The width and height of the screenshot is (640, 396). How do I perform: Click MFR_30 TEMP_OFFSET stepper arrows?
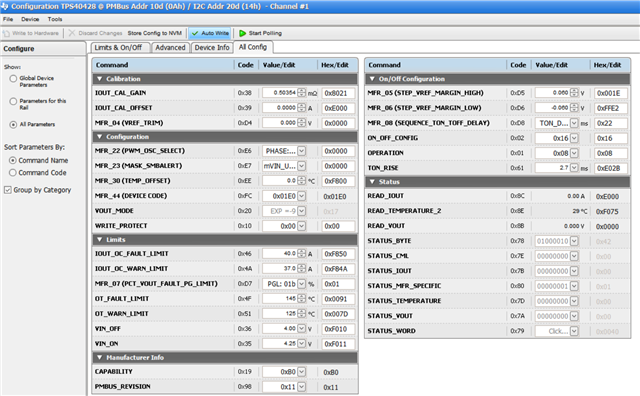pos(301,181)
